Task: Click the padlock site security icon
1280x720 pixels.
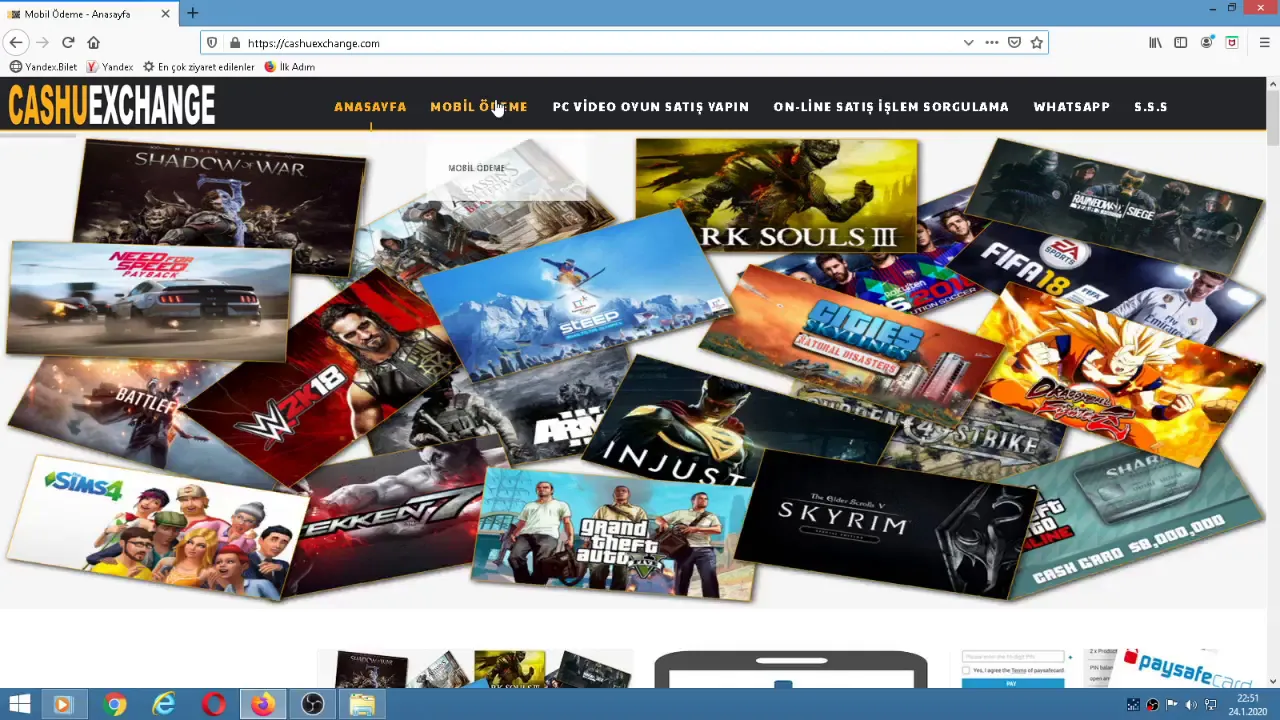Action: 235,43
